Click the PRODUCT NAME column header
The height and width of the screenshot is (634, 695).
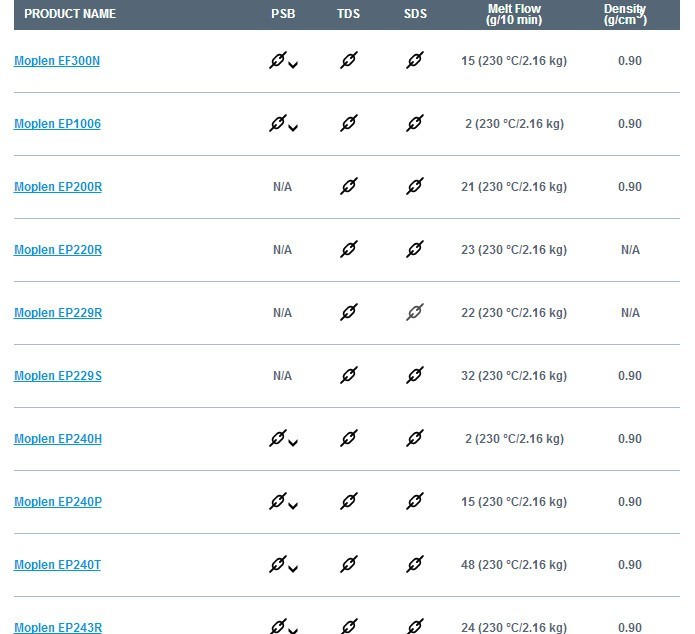click(70, 14)
